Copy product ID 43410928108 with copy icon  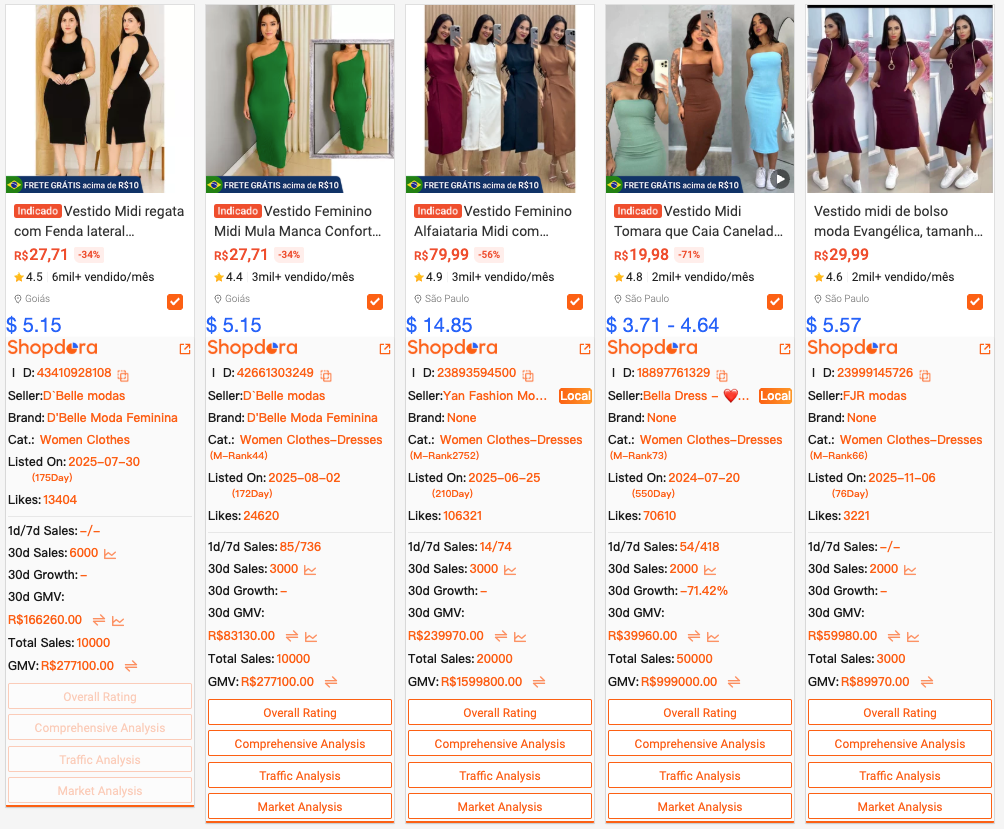click(x=123, y=375)
